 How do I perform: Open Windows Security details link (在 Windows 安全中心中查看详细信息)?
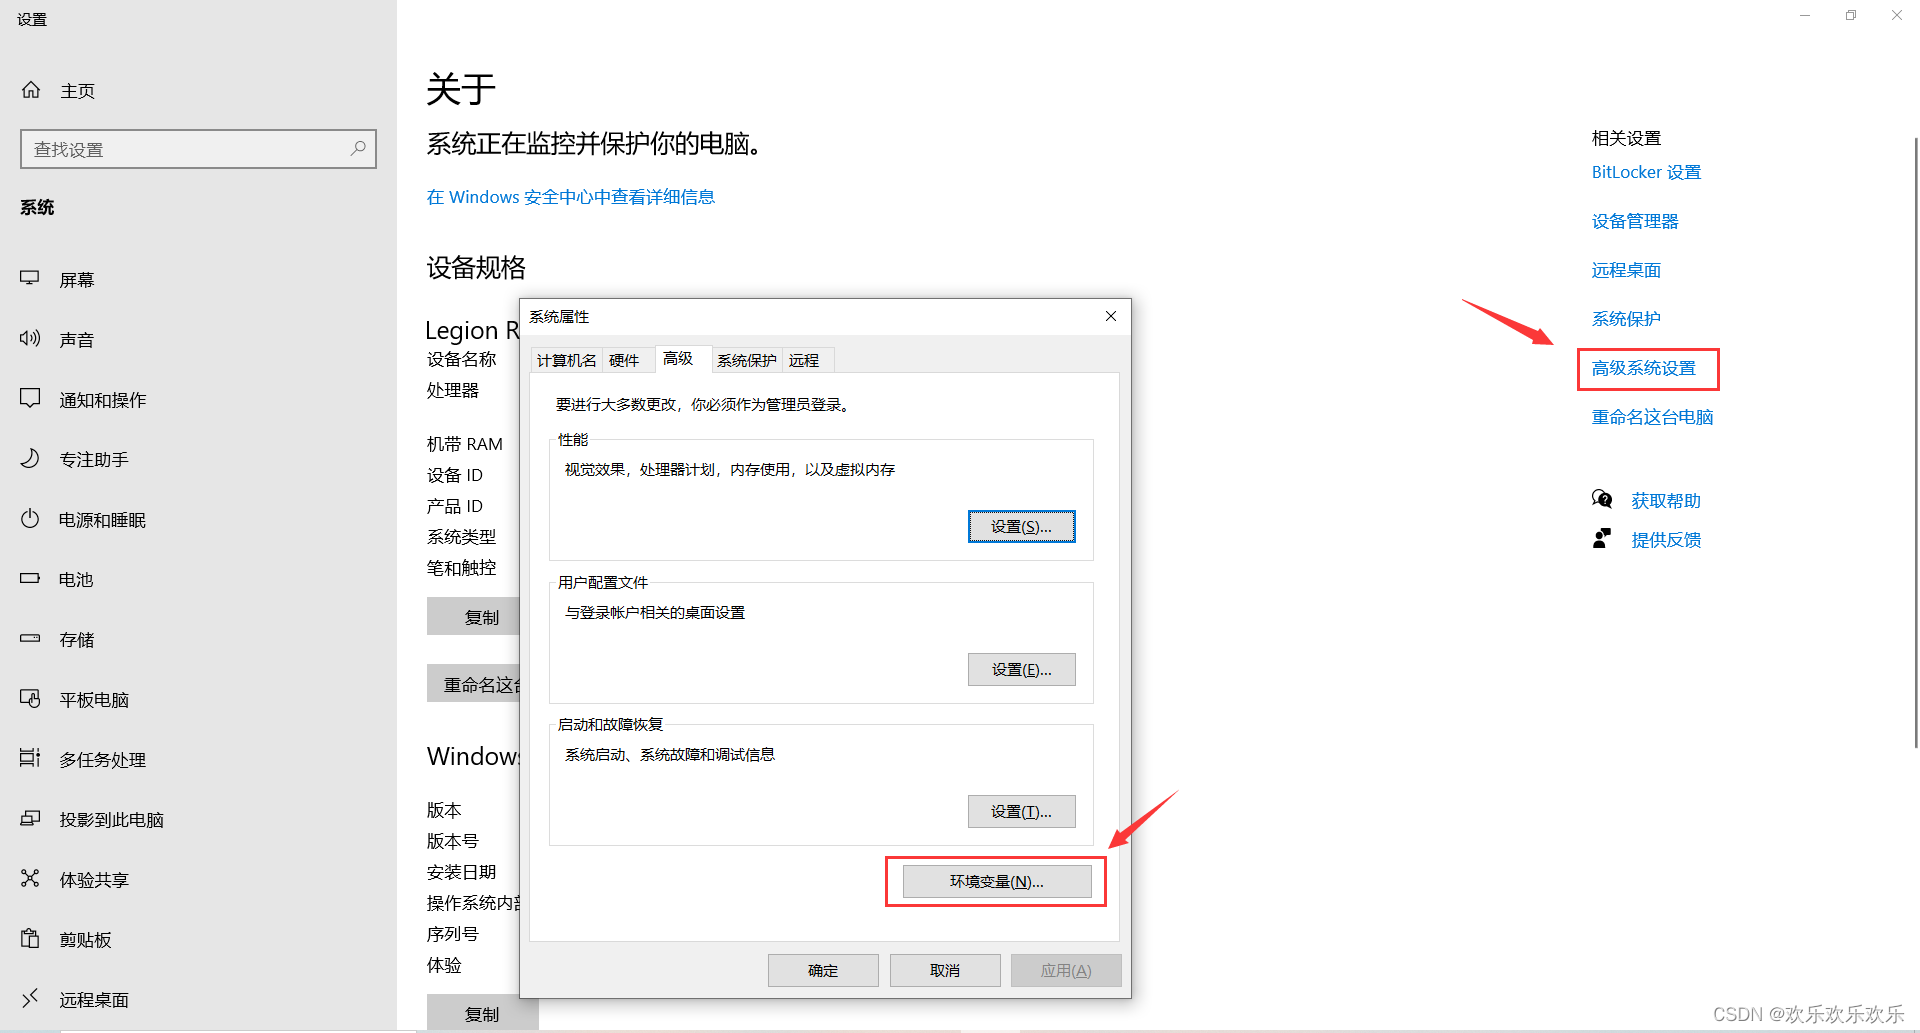pos(571,197)
